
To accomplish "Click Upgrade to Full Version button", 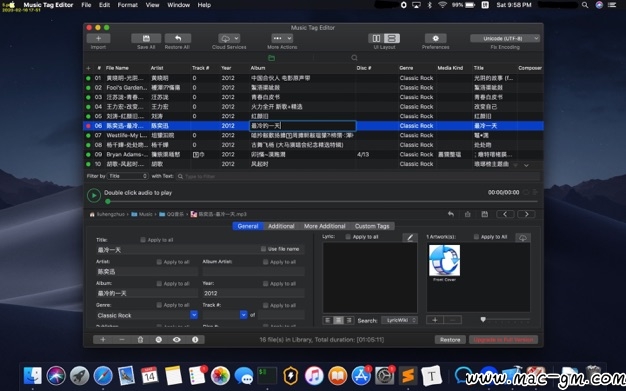I will [x=503, y=340].
